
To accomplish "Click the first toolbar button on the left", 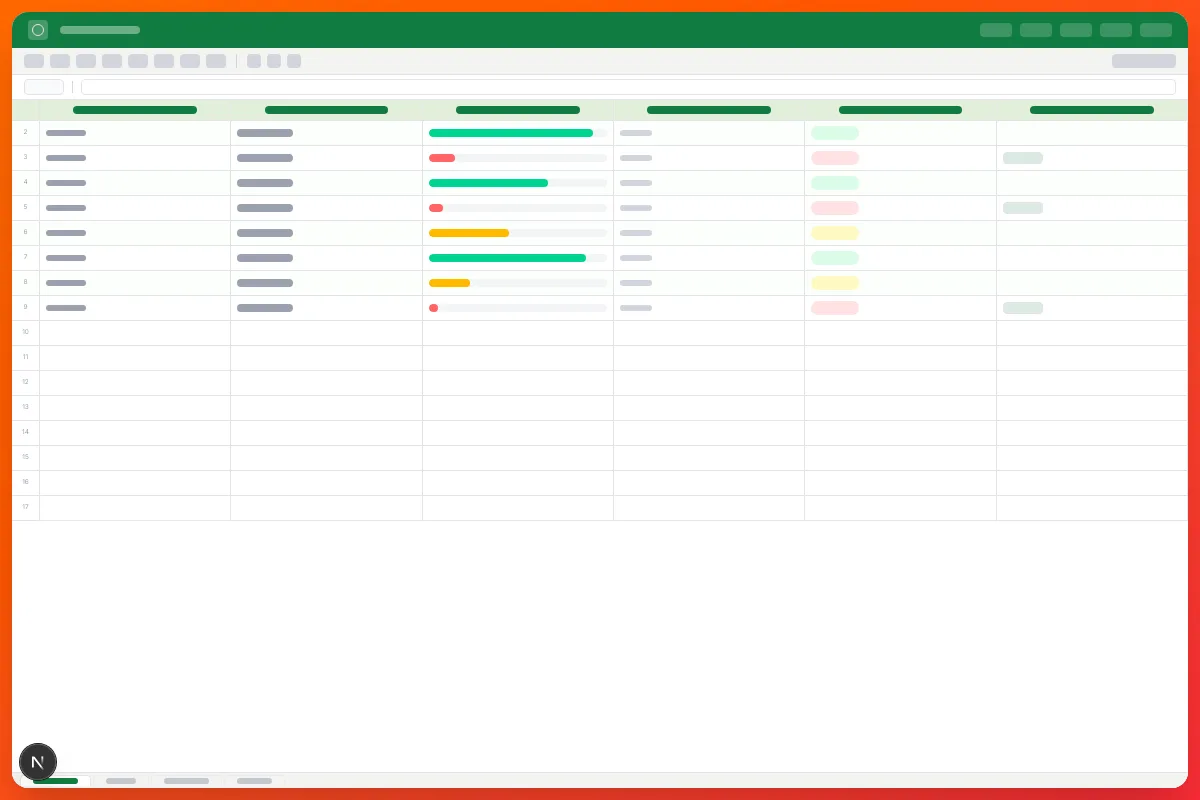I will (x=34, y=61).
